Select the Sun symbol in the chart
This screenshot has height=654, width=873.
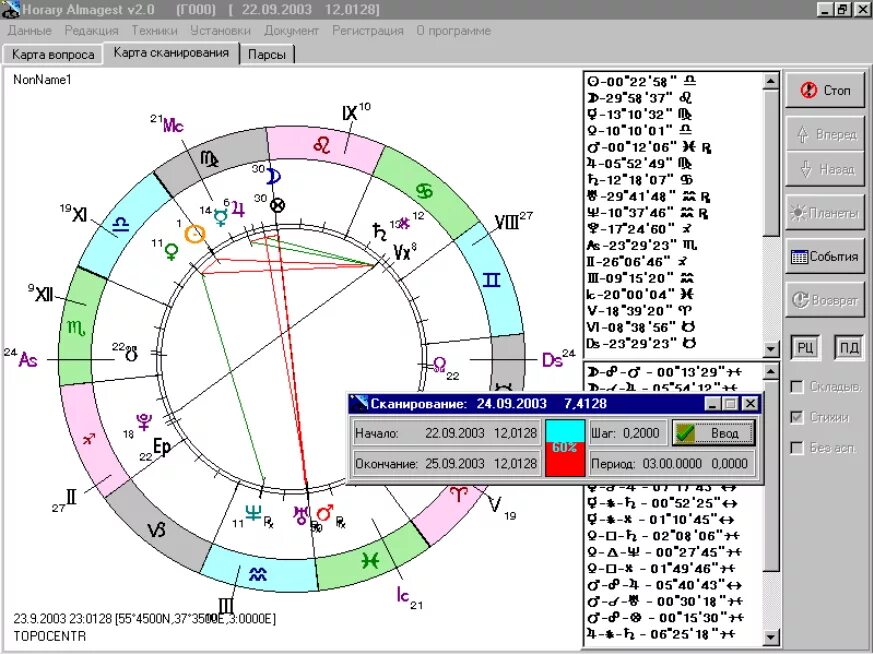[x=195, y=234]
